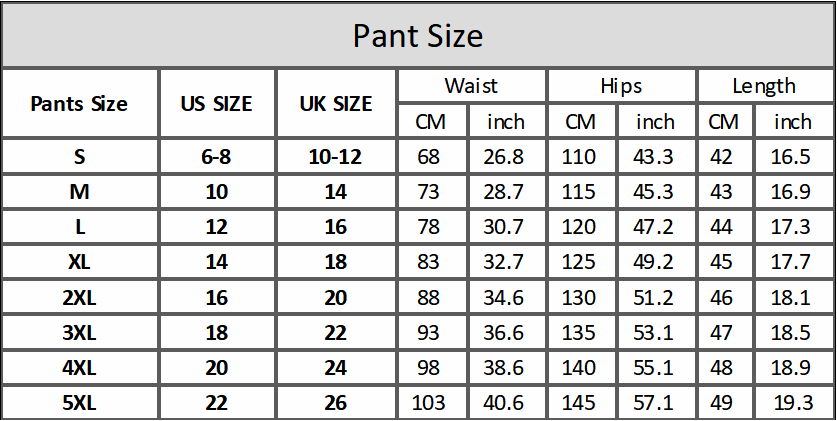This screenshot has width=837, height=421.
Task: Select the "UK SIZE" column header
Action: 336,103
